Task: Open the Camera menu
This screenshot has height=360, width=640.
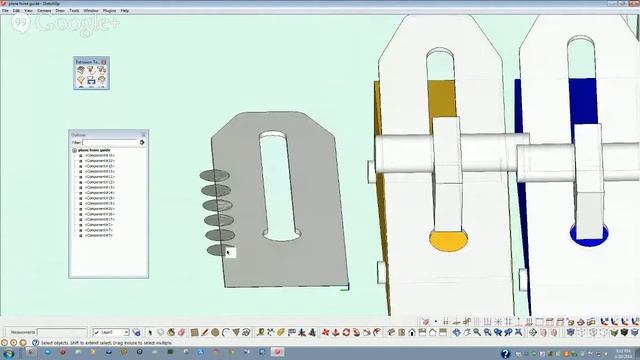Action: point(44,11)
